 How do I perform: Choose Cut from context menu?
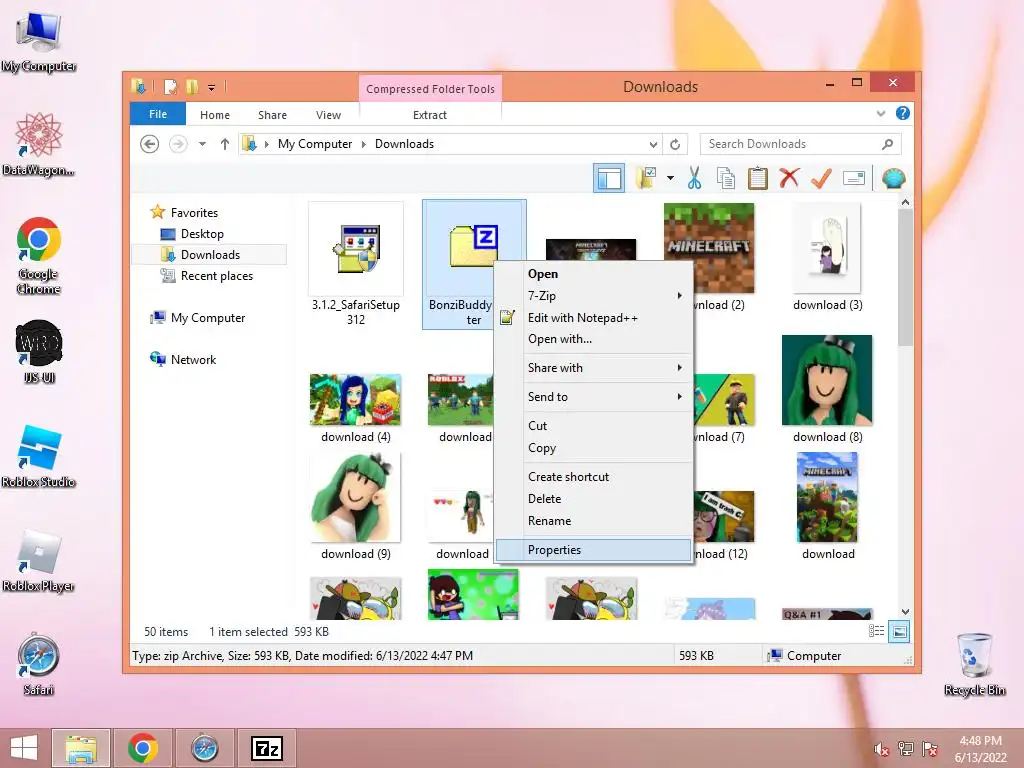(593, 426)
